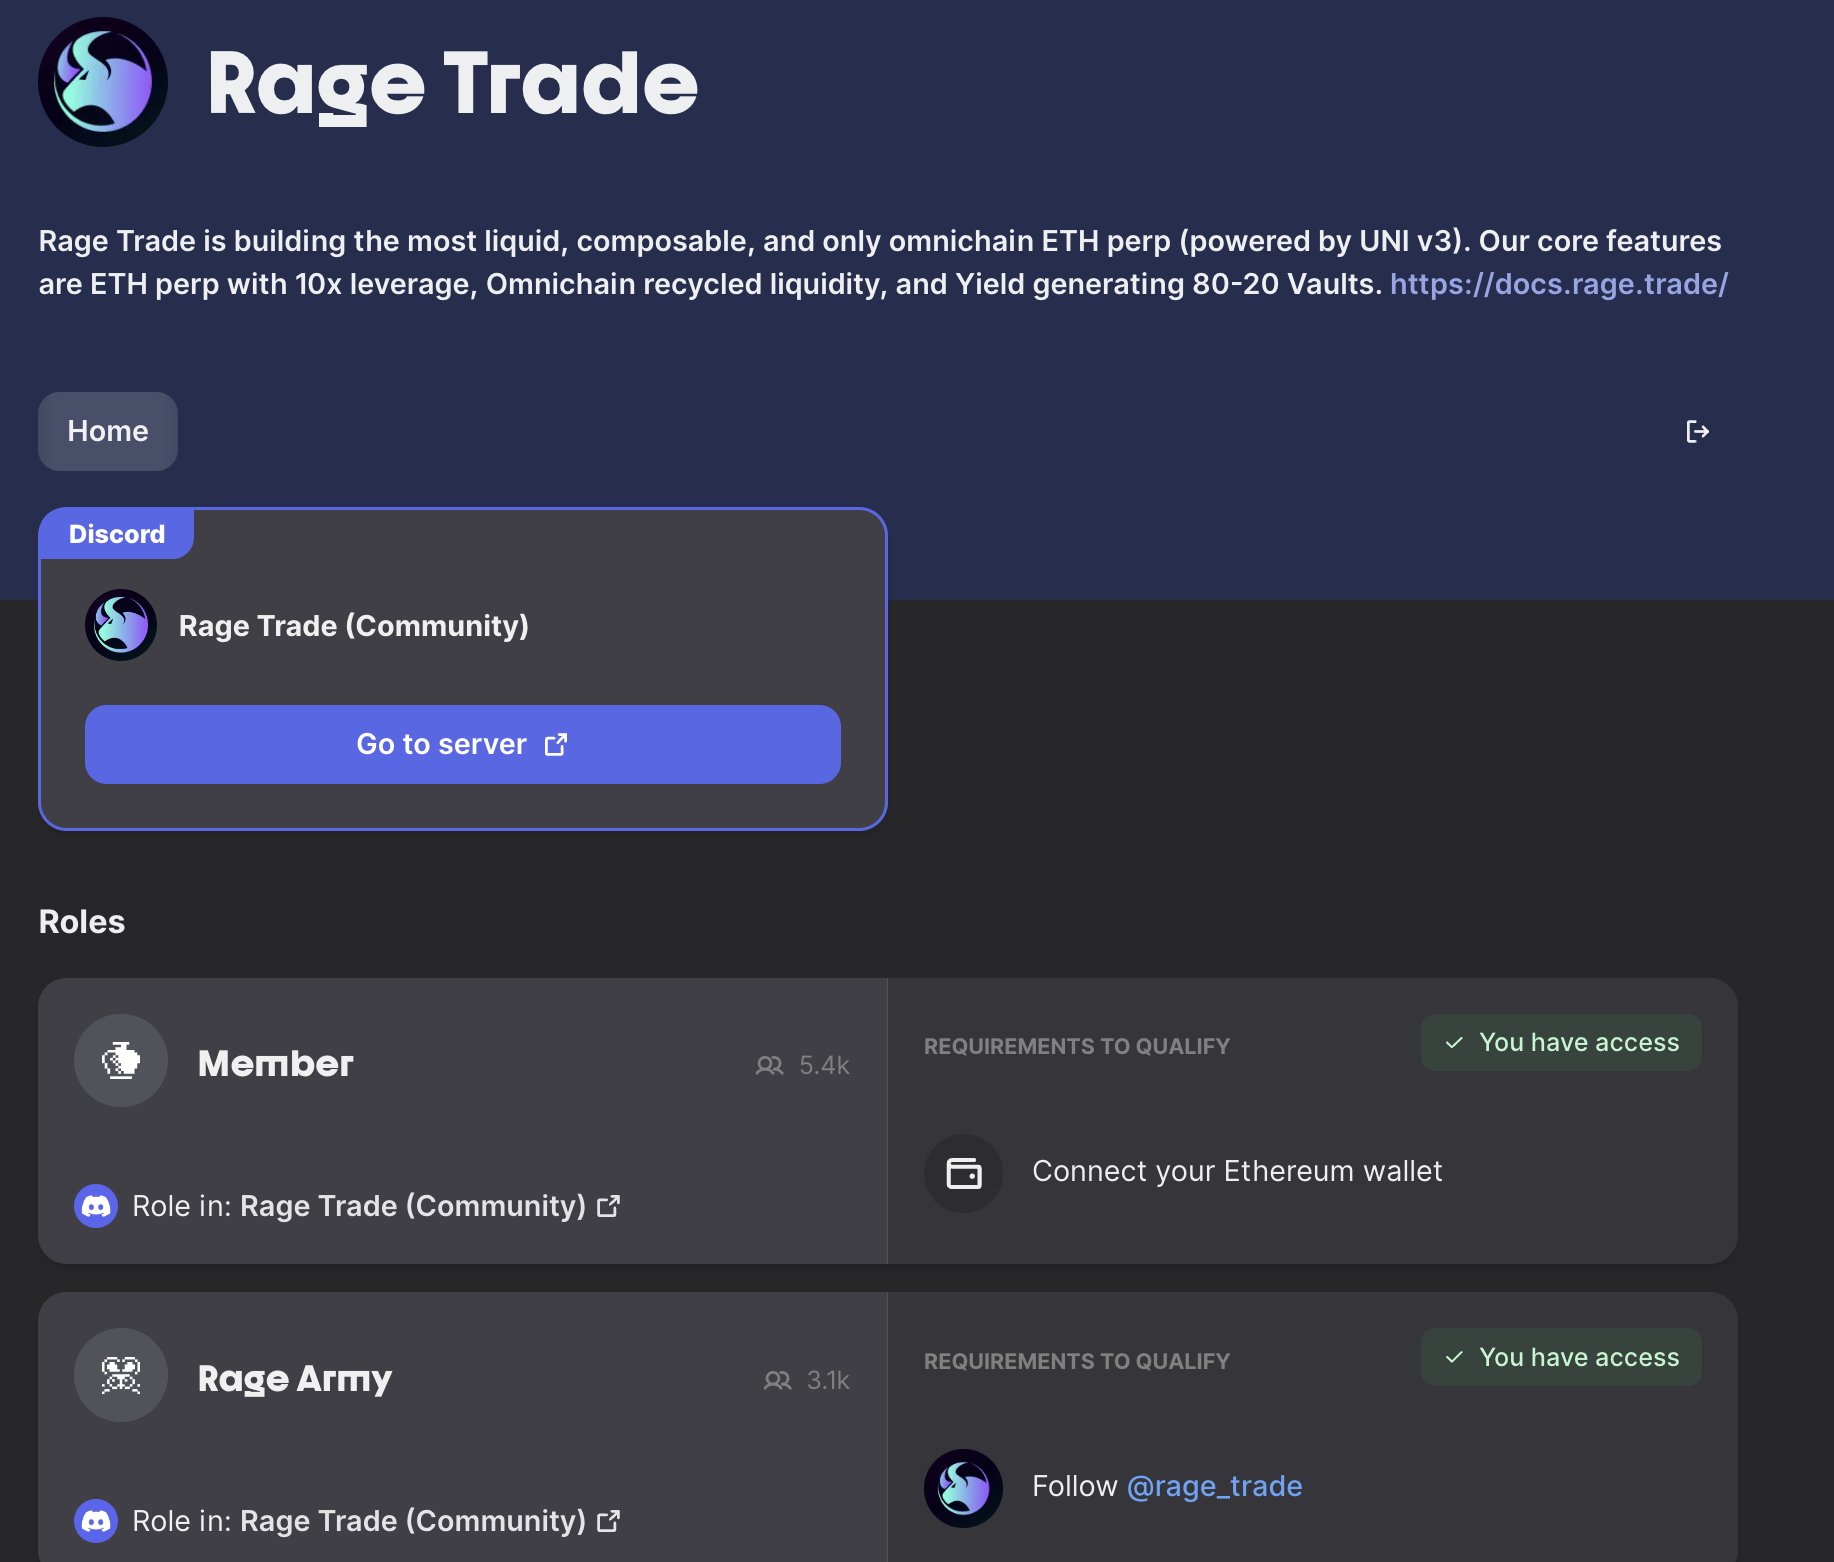Click the members count icon showing 5.4k

click(770, 1065)
